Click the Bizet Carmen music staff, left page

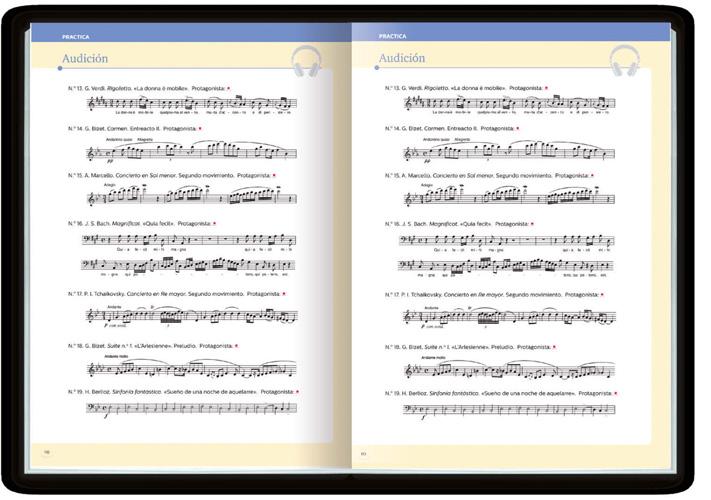pyautogui.click(x=191, y=151)
